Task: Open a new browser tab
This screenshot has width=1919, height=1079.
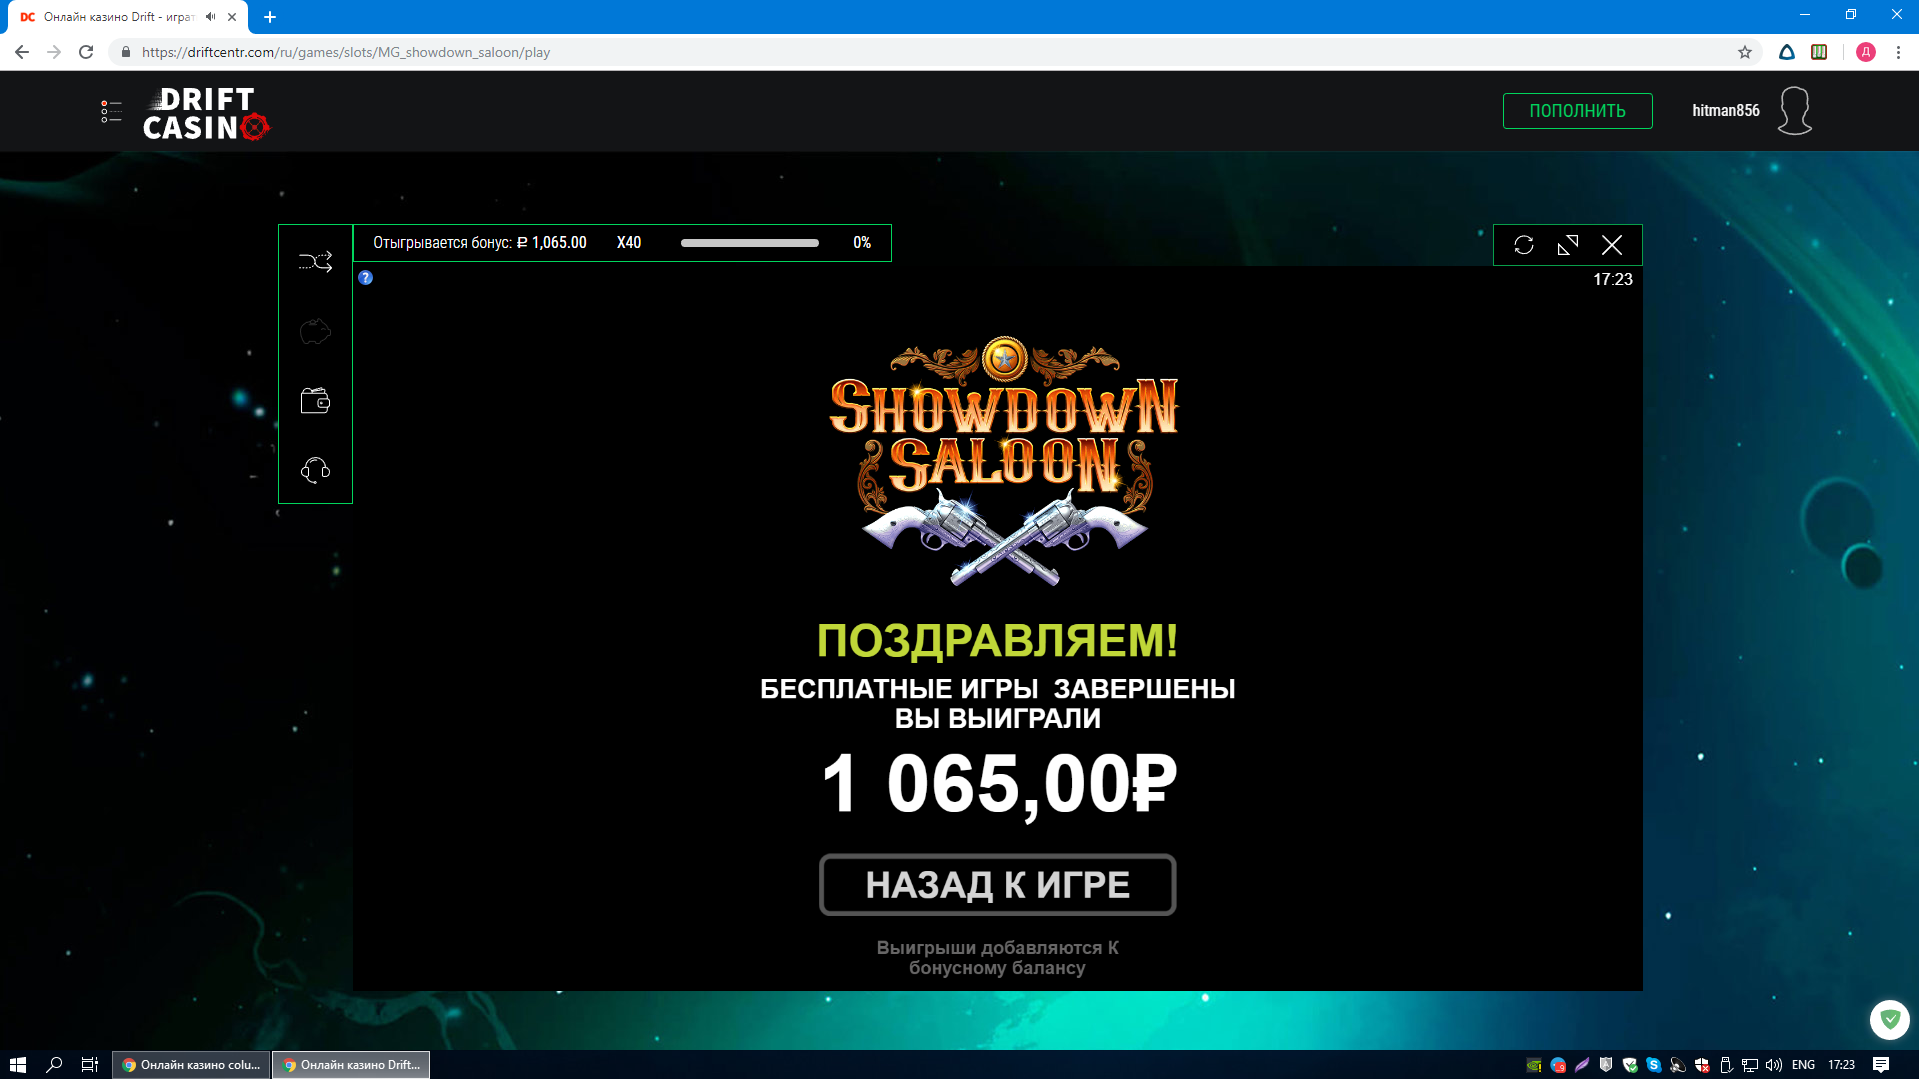Action: 270,17
